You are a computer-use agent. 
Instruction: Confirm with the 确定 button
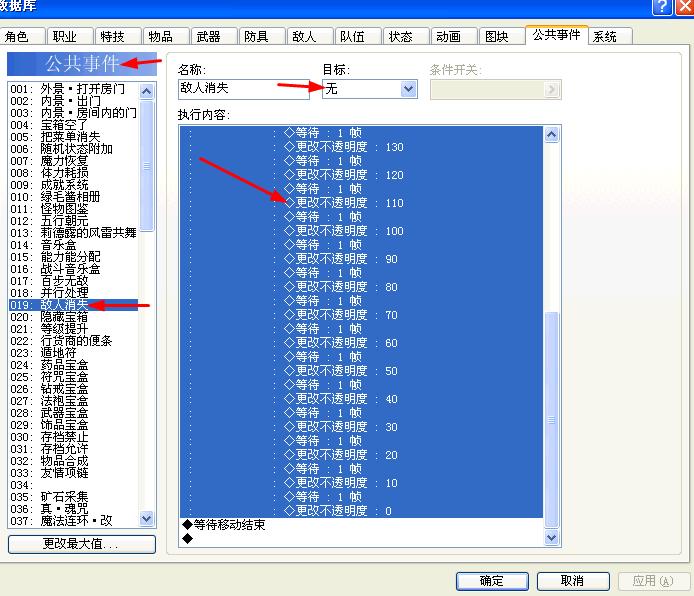[492, 581]
